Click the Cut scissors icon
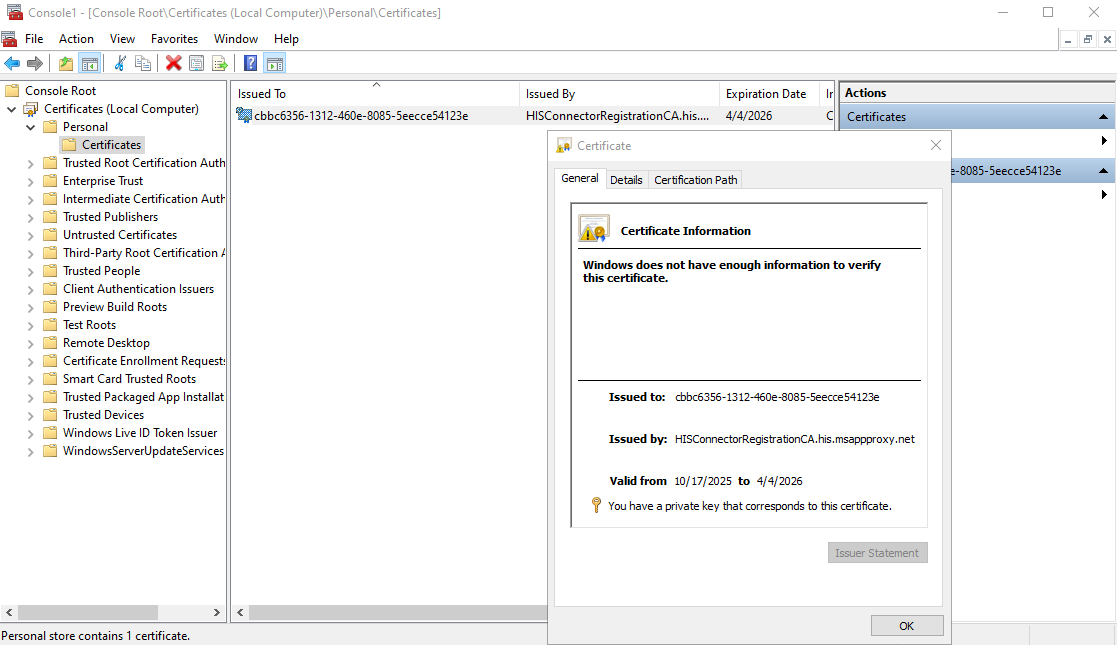 tap(120, 63)
